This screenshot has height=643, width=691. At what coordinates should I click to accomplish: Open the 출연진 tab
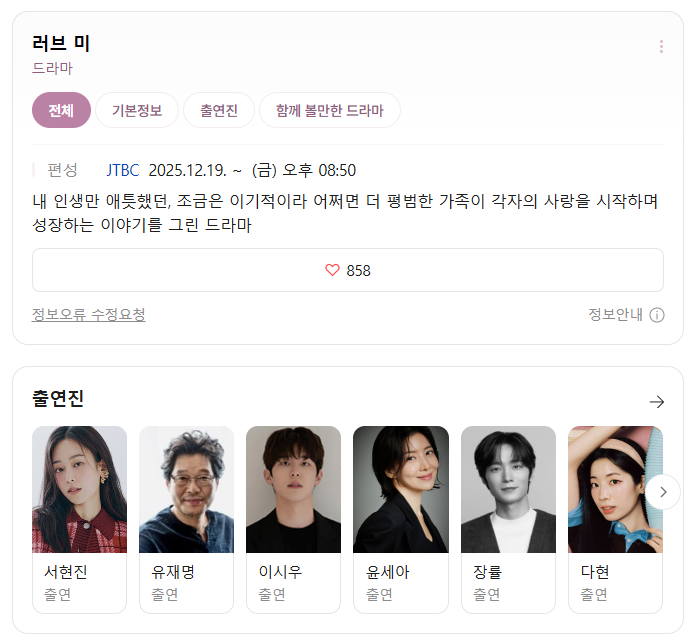click(x=219, y=110)
